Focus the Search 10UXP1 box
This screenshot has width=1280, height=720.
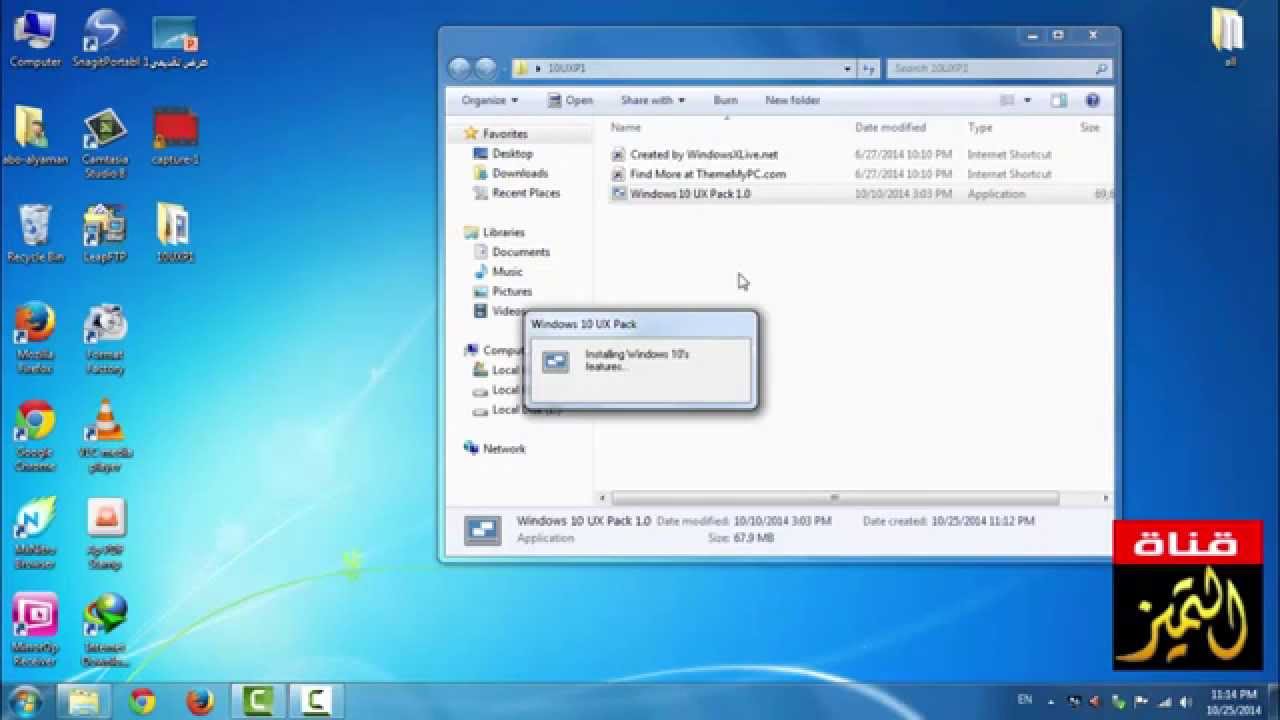[x=998, y=69]
